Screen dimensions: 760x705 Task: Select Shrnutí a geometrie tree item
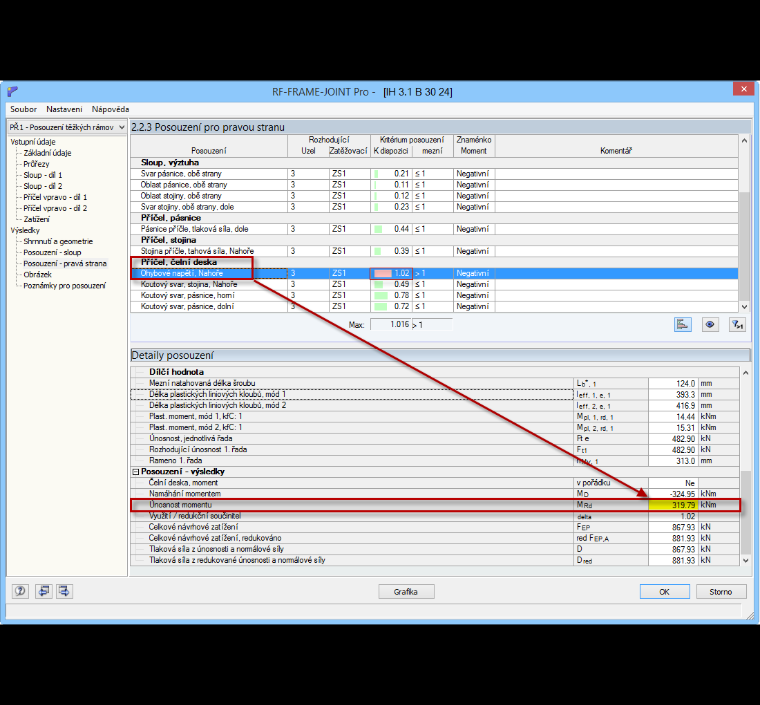(58, 241)
